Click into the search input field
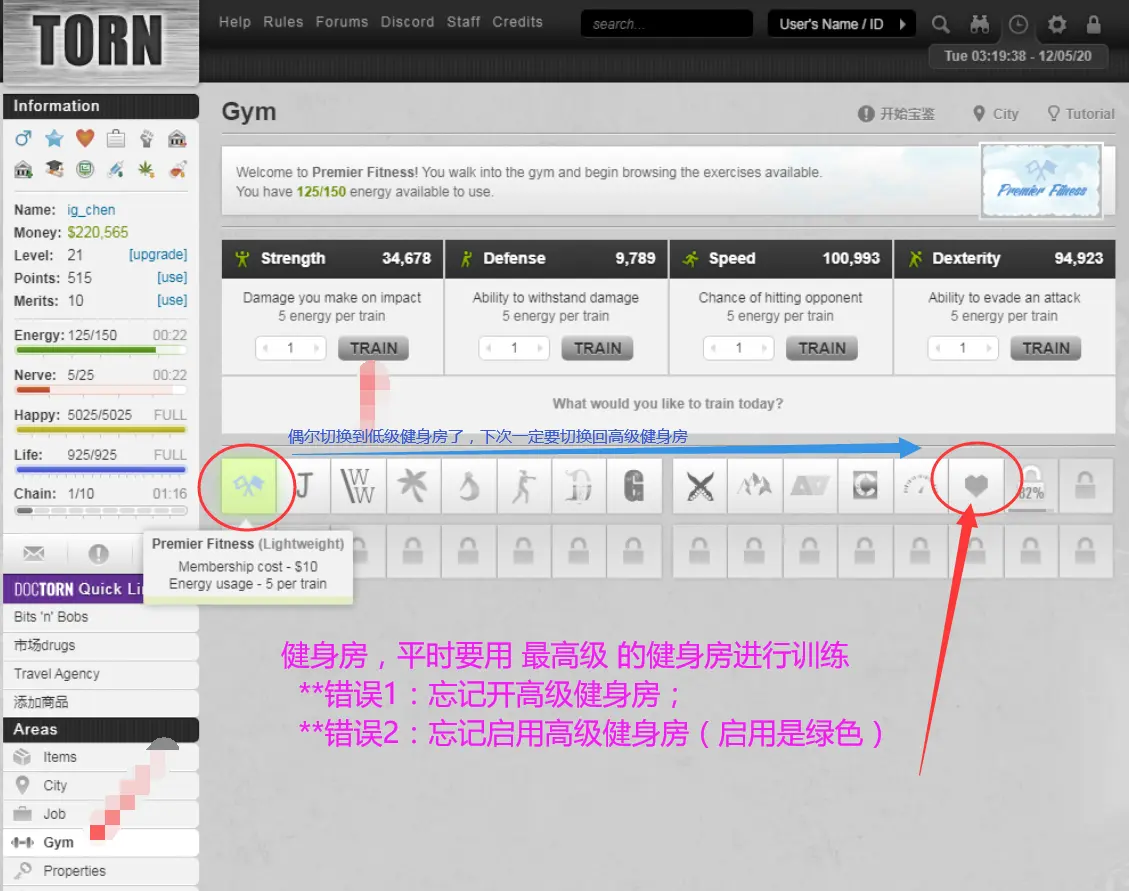Viewport: 1129px width, 891px height. tap(667, 24)
